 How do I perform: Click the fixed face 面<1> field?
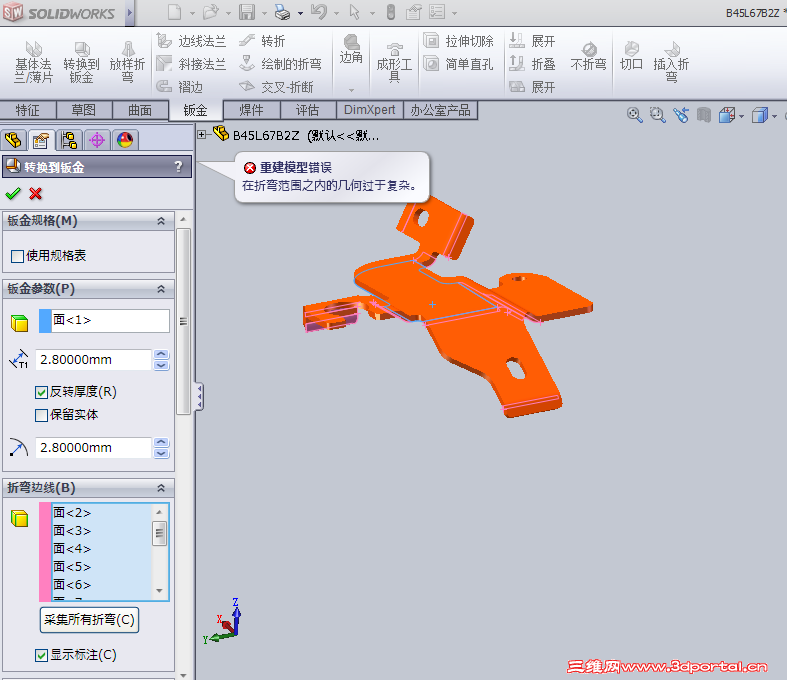pyautogui.click(x=104, y=321)
